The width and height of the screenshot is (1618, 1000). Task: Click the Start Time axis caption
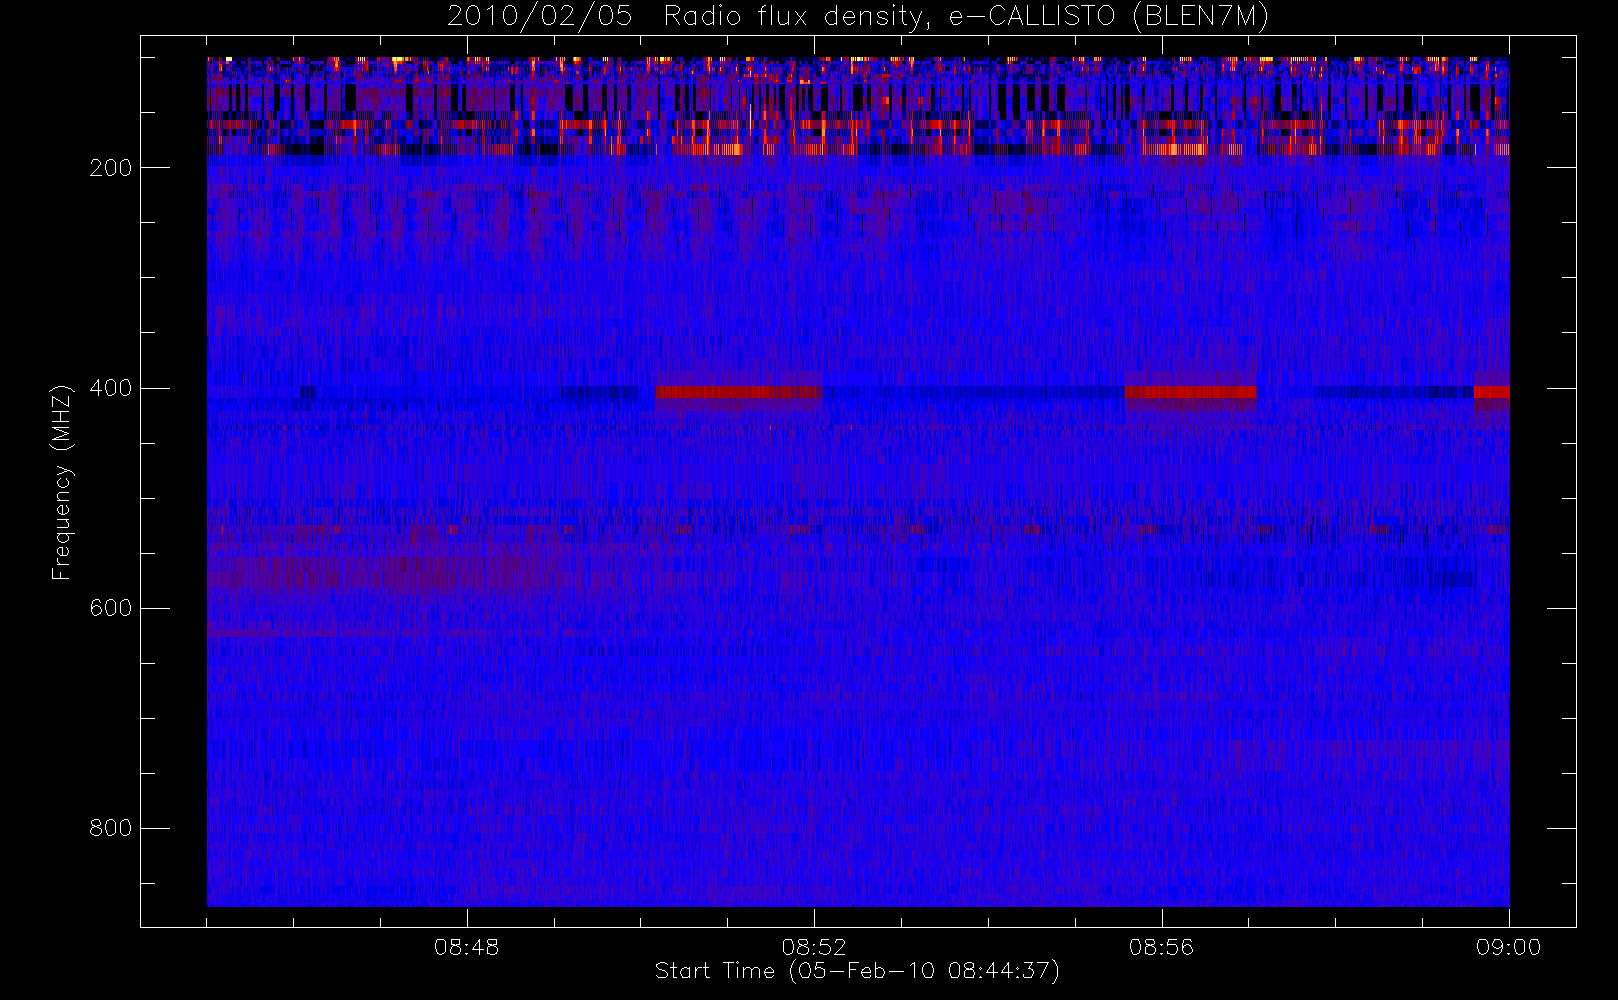(857, 971)
